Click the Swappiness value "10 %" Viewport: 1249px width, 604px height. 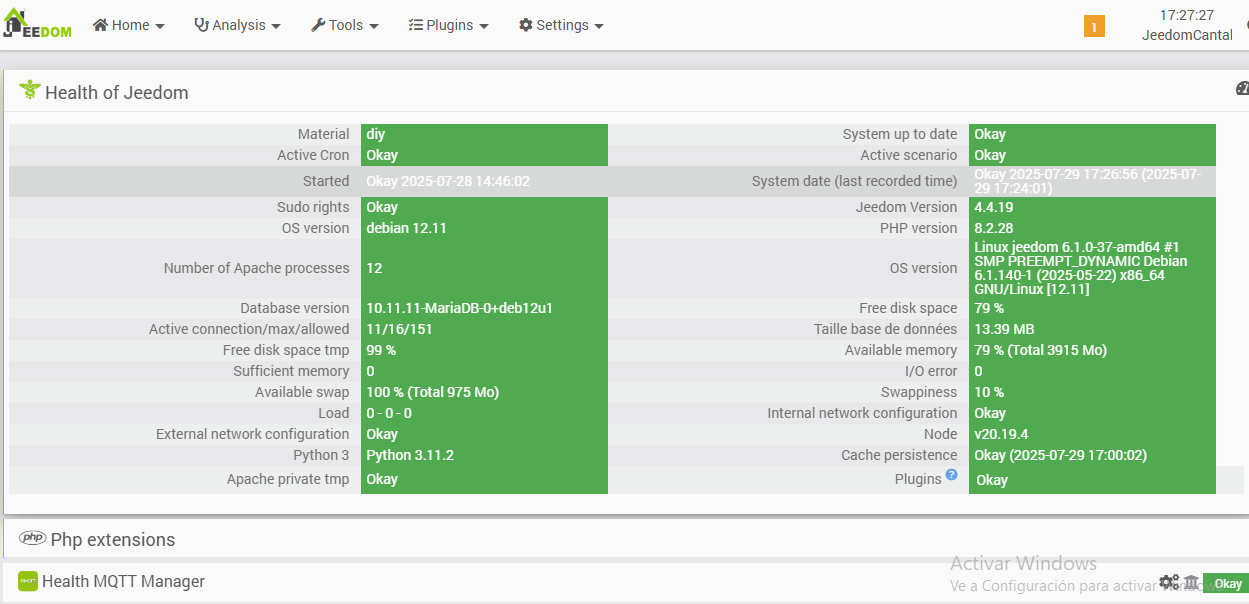pos(989,392)
